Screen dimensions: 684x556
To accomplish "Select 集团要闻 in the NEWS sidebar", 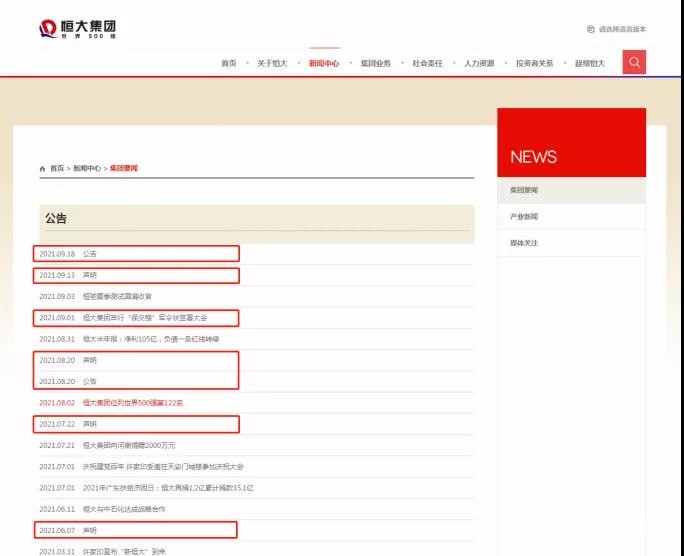I will [571, 190].
